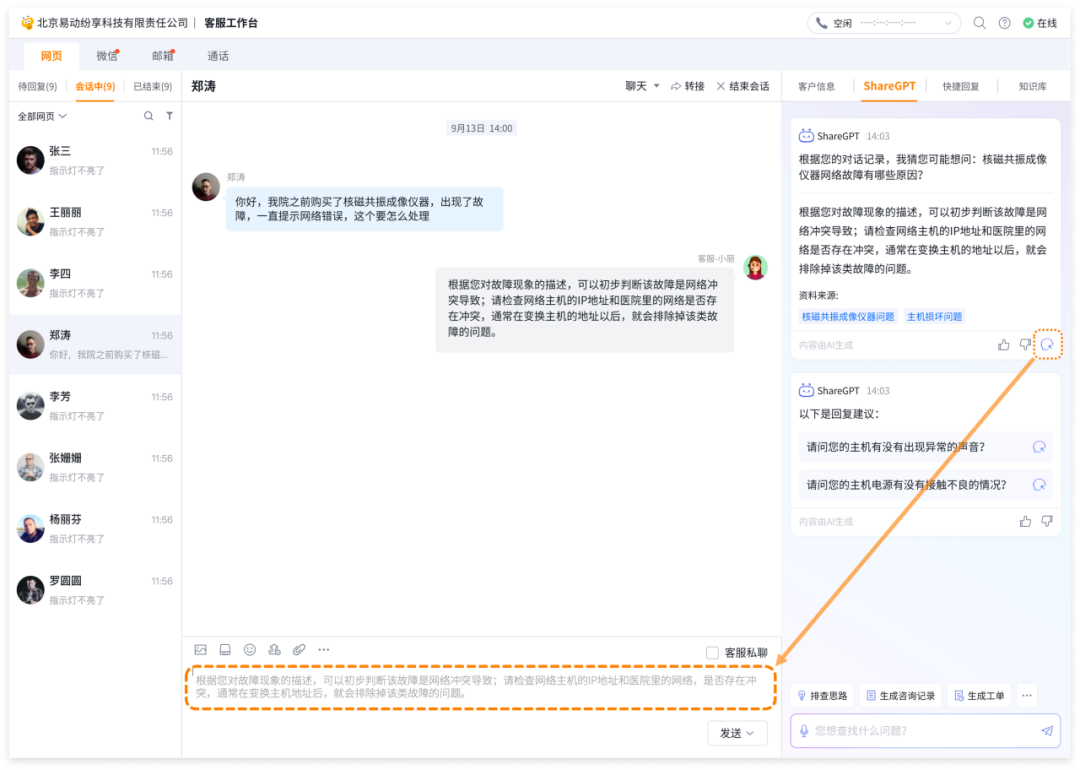Switch to the 网页 channel tab
Screen dimensions: 1080x770
(x=51, y=56)
